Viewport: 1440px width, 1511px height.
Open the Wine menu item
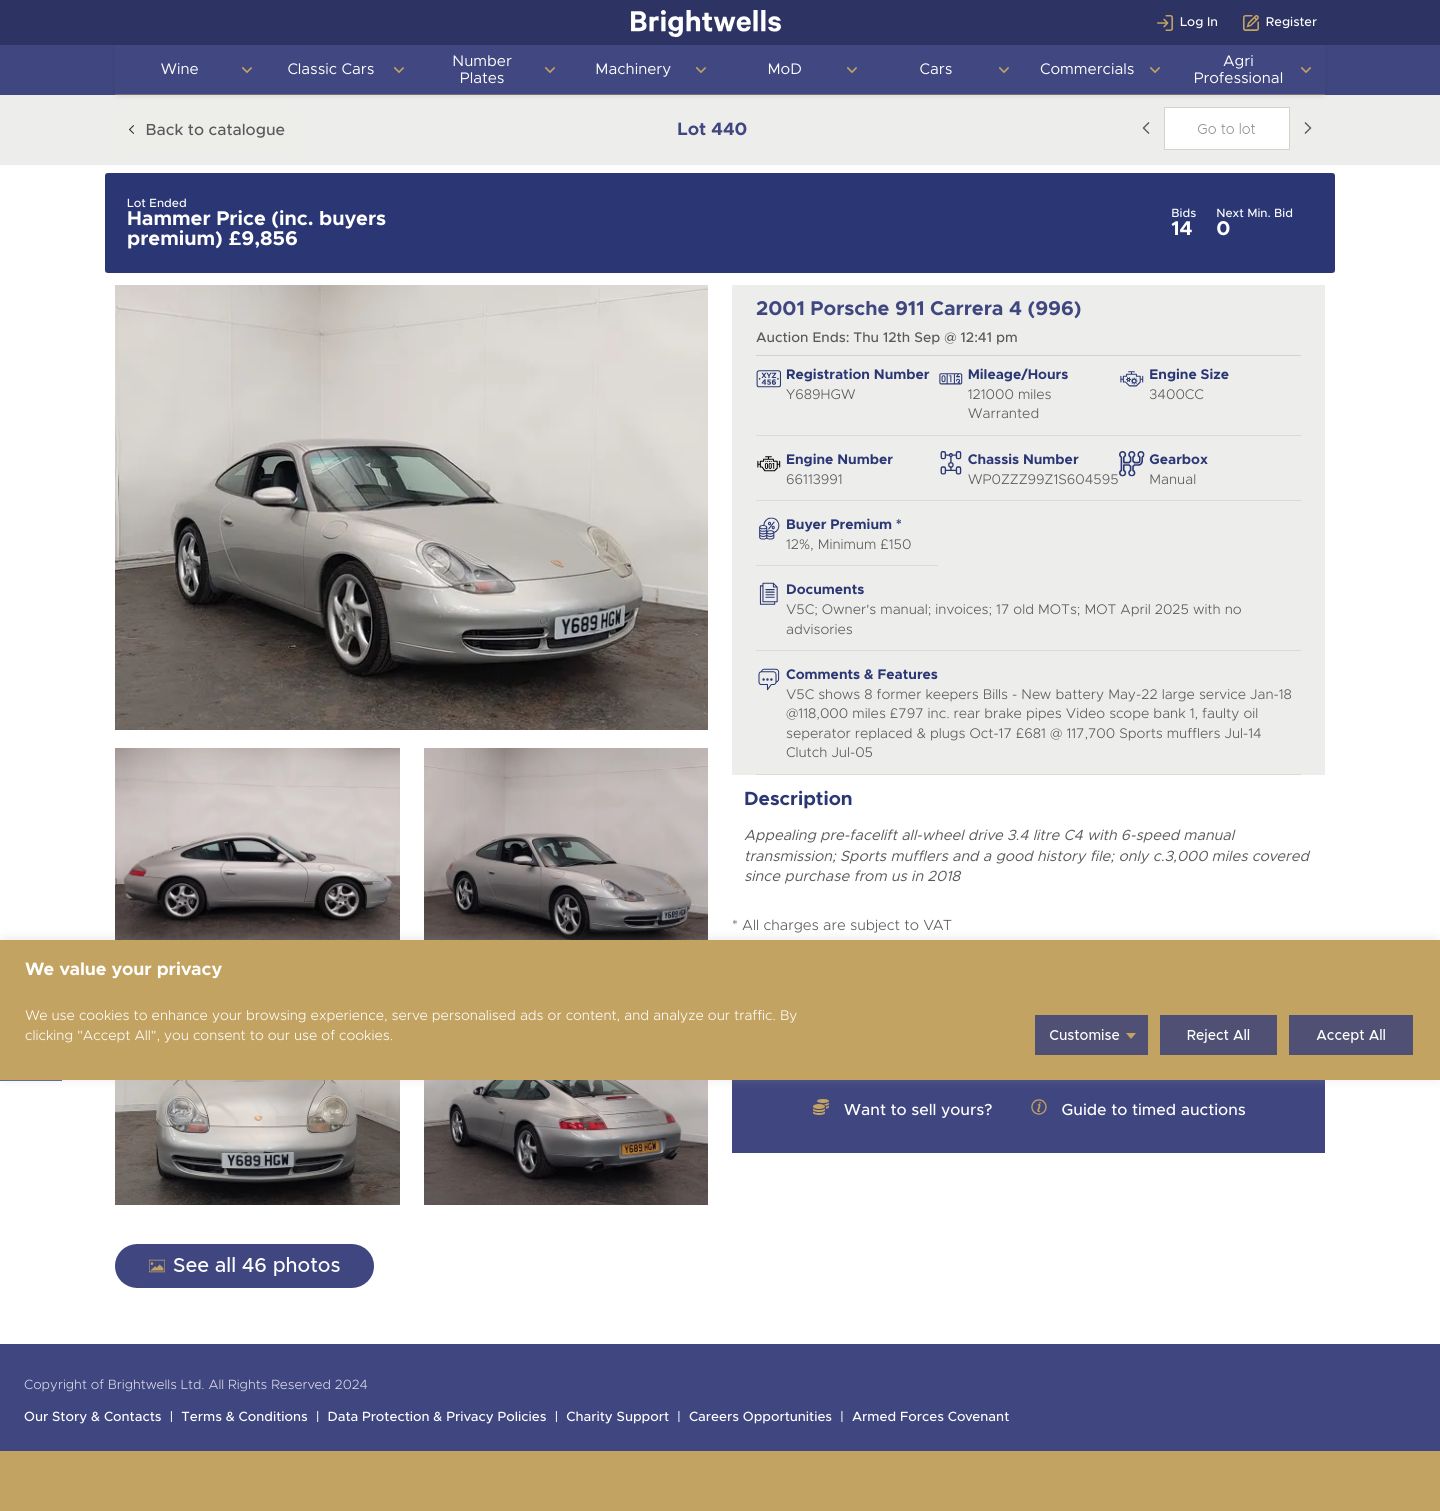click(x=180, y=69)
